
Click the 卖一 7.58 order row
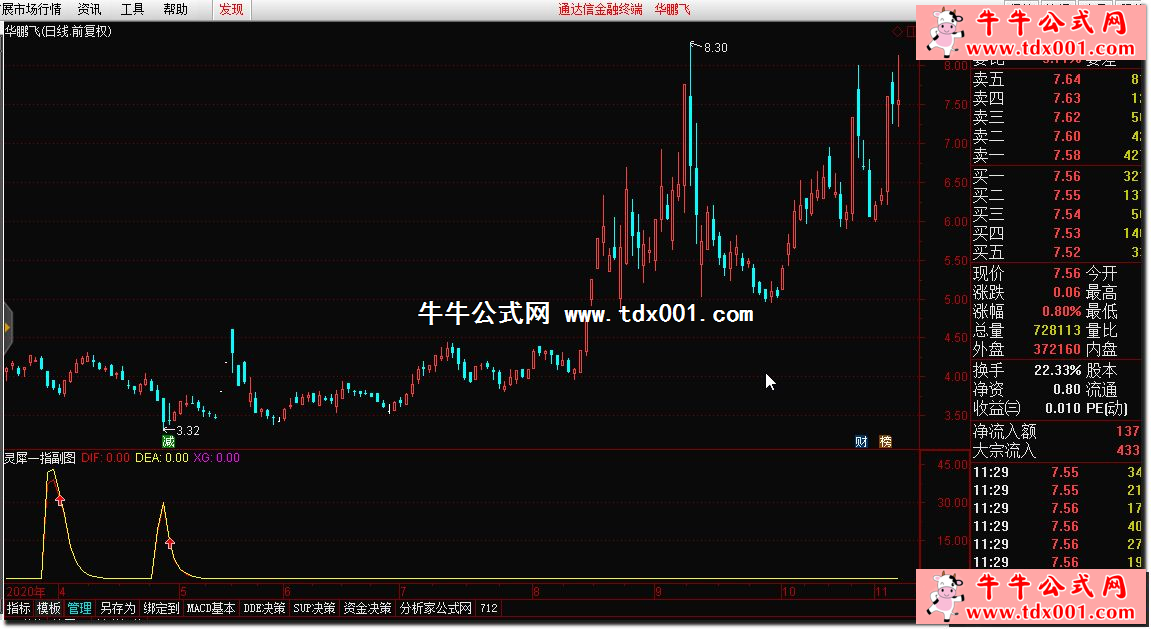1057,156
